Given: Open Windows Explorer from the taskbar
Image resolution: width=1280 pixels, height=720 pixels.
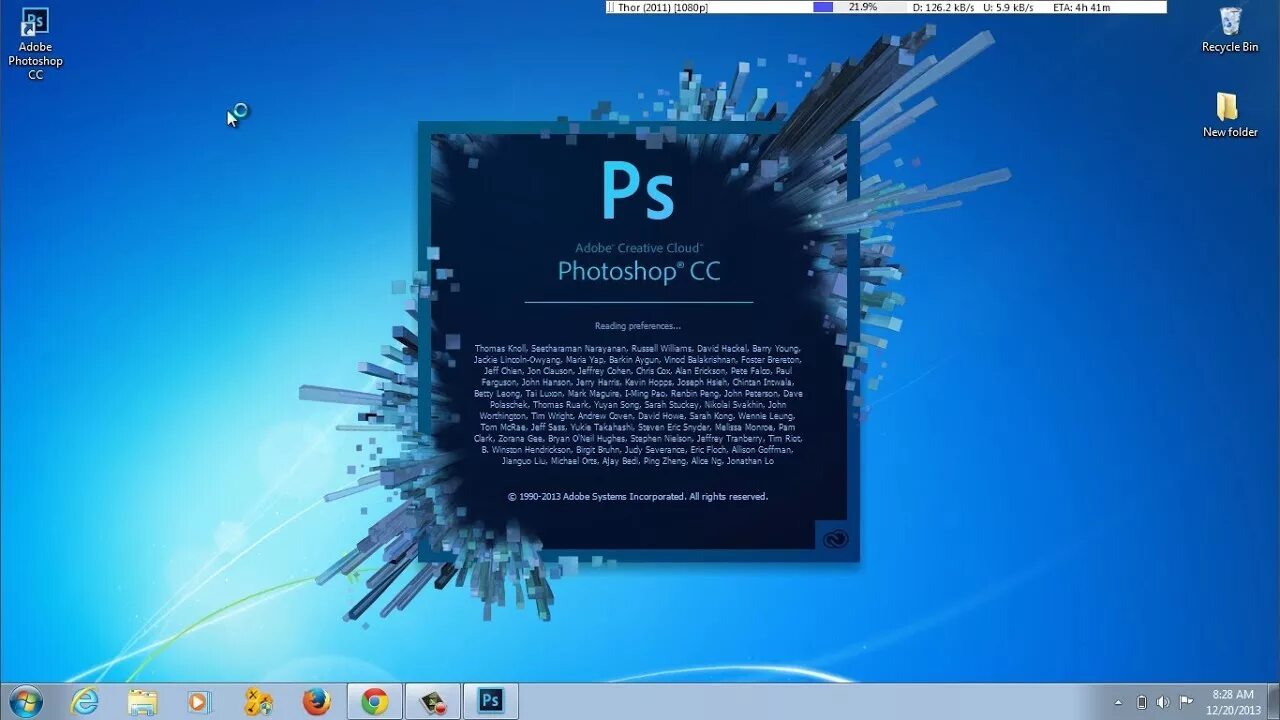Looking at the screenshot, I should coord(142,702).
